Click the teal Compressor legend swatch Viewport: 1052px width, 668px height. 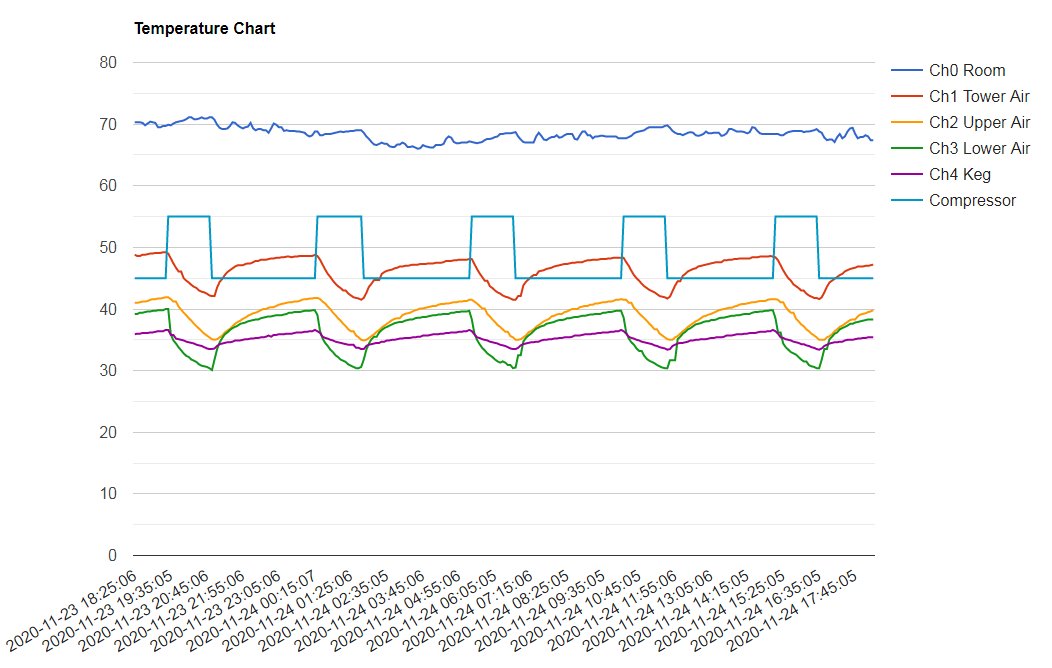[x=906, y=201]
